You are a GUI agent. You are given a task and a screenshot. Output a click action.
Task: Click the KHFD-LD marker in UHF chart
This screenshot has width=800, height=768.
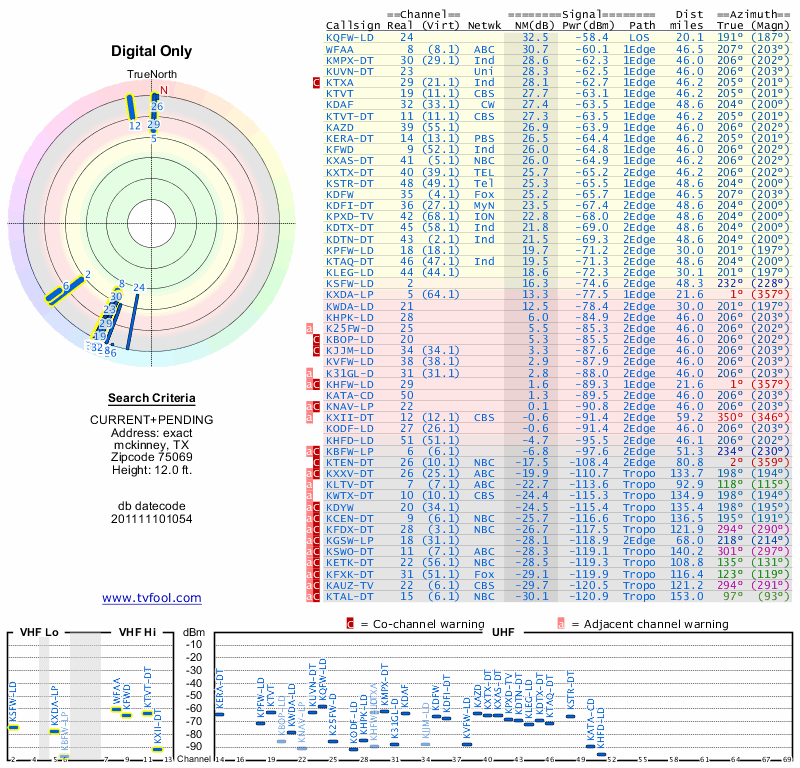click(602, 754)
